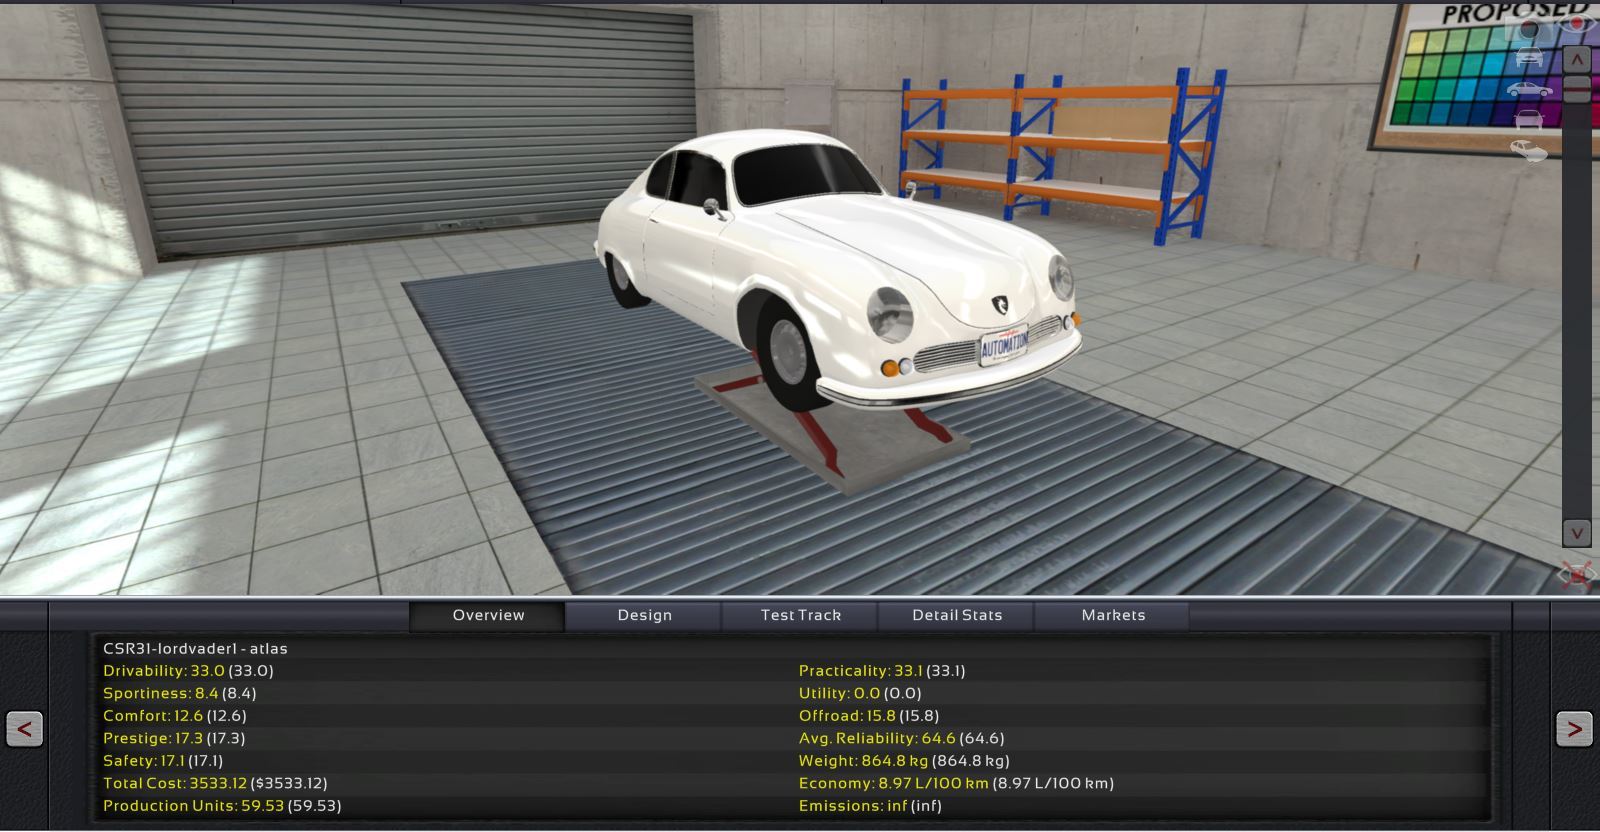Click the Drivability stat row
This screenshot has width=1600, height=832.
(x=188, y=671)
